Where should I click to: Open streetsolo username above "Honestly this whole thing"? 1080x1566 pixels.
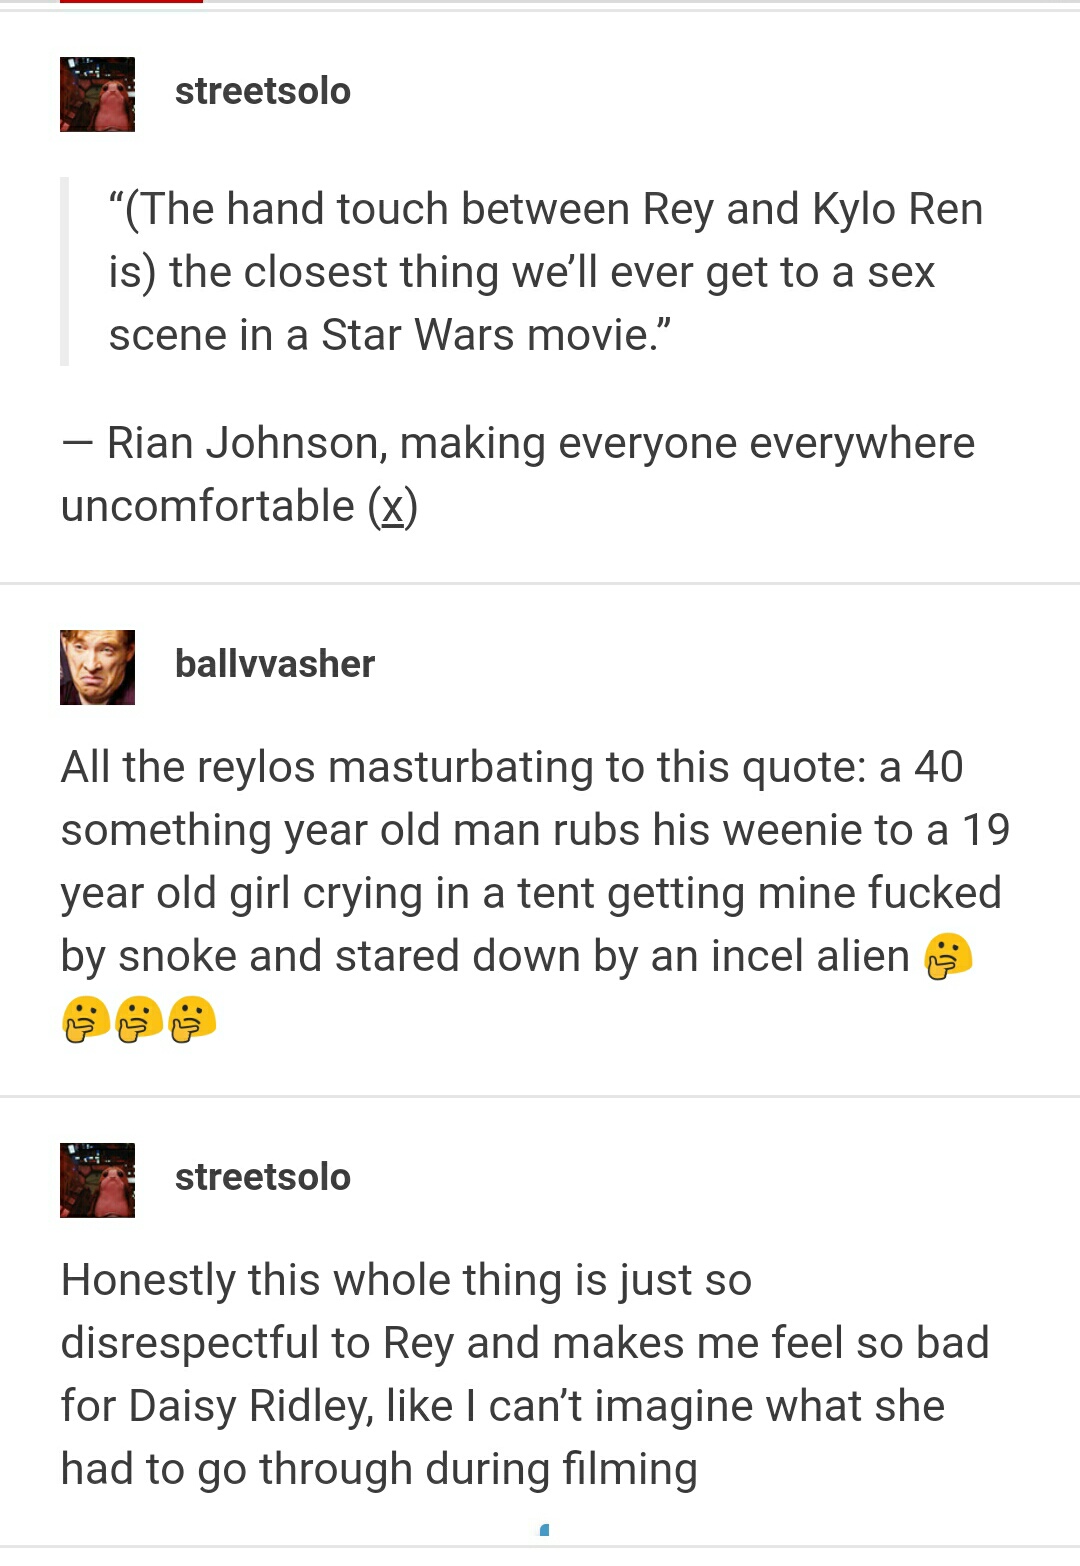(263, 1177)
